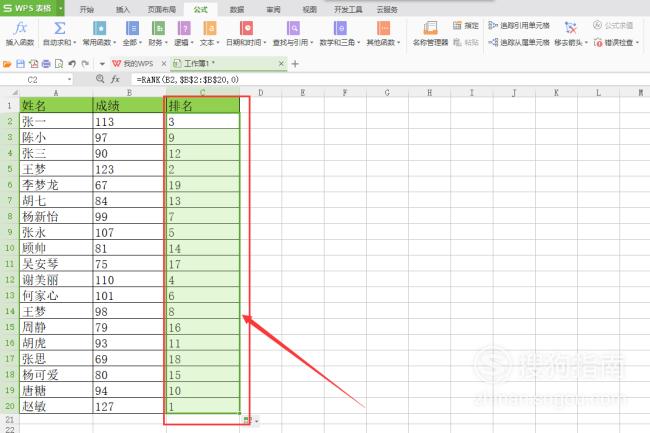The height and width of the screenshot is (433, 650).
Task: Click the formula bar input field
Action: [390, 79]
